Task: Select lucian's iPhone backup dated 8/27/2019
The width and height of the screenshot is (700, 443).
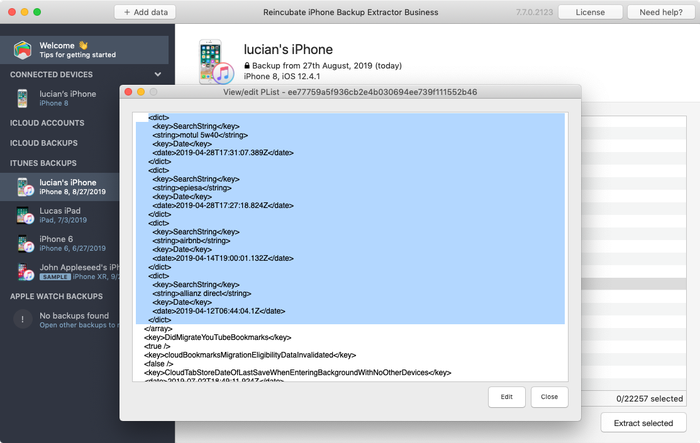Action: tap(60, 187)
